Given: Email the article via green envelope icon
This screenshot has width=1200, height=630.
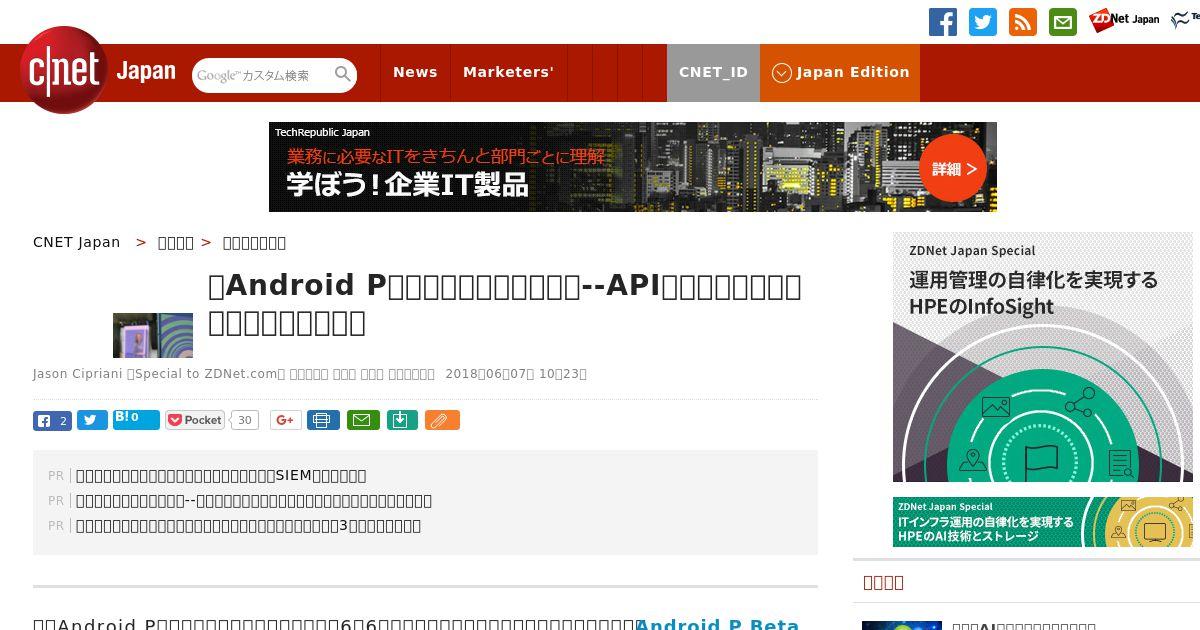Looking at the screenshot, I should pyautogui.click(x=363, y=420).
